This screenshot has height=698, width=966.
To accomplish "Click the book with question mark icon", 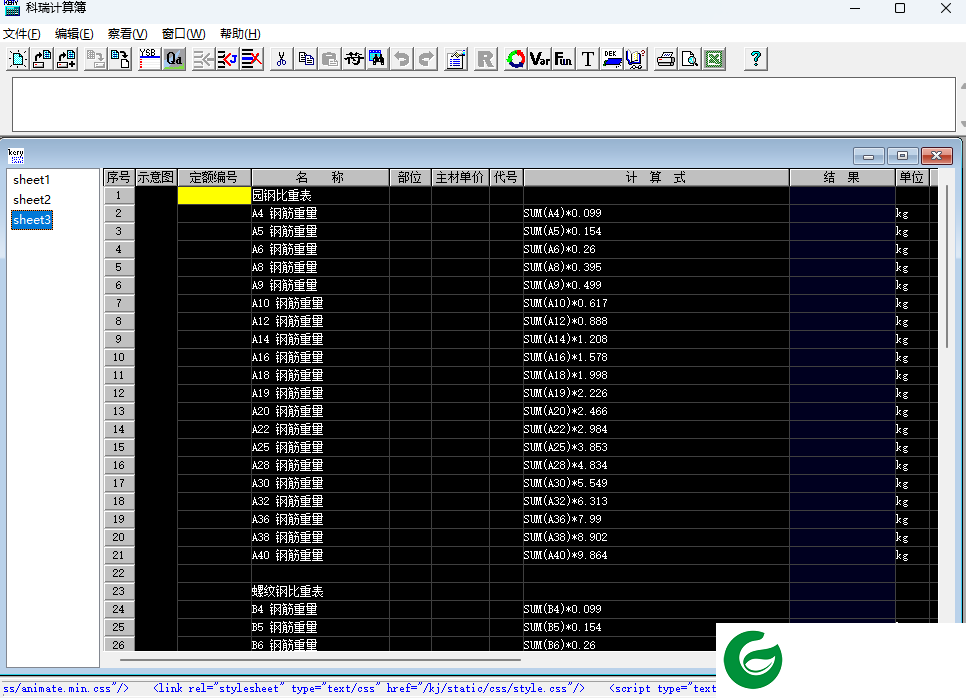I will [x=636, y=59].
